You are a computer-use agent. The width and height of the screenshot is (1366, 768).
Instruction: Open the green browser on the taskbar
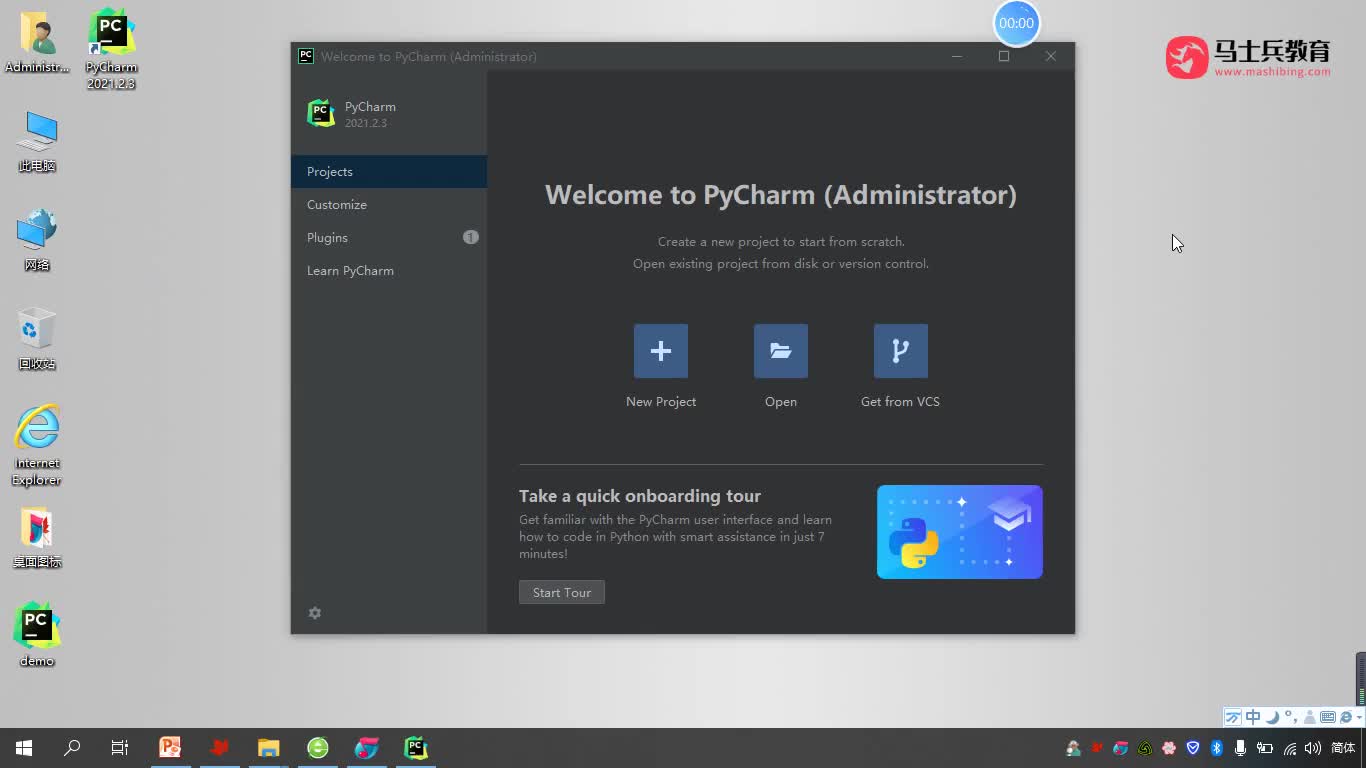point(318,748)
